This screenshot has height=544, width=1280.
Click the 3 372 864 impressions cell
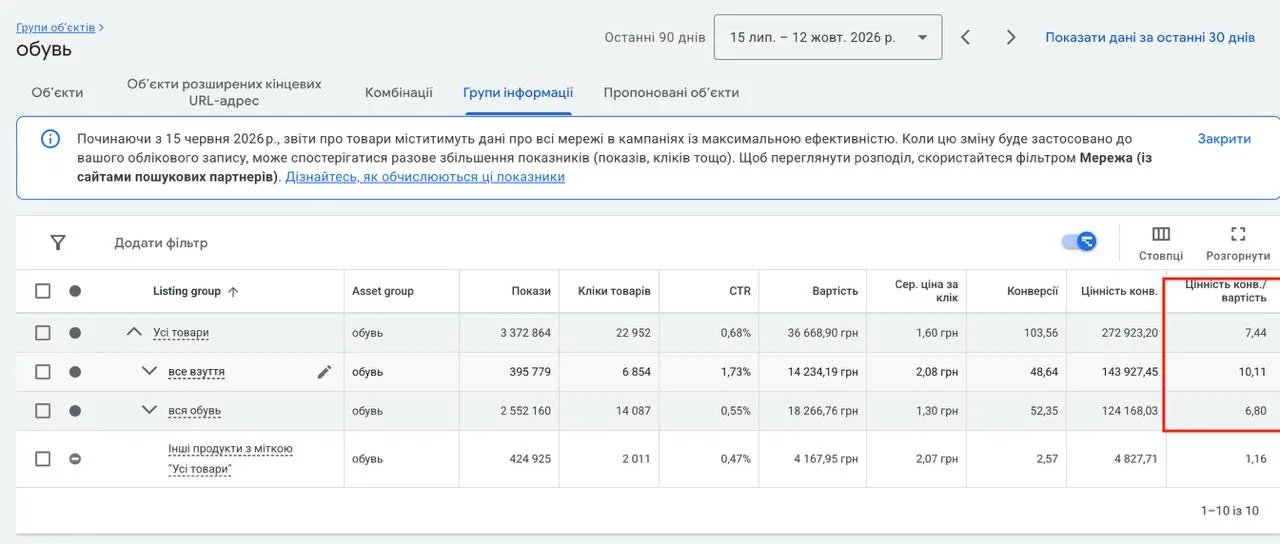pos(526,333)
